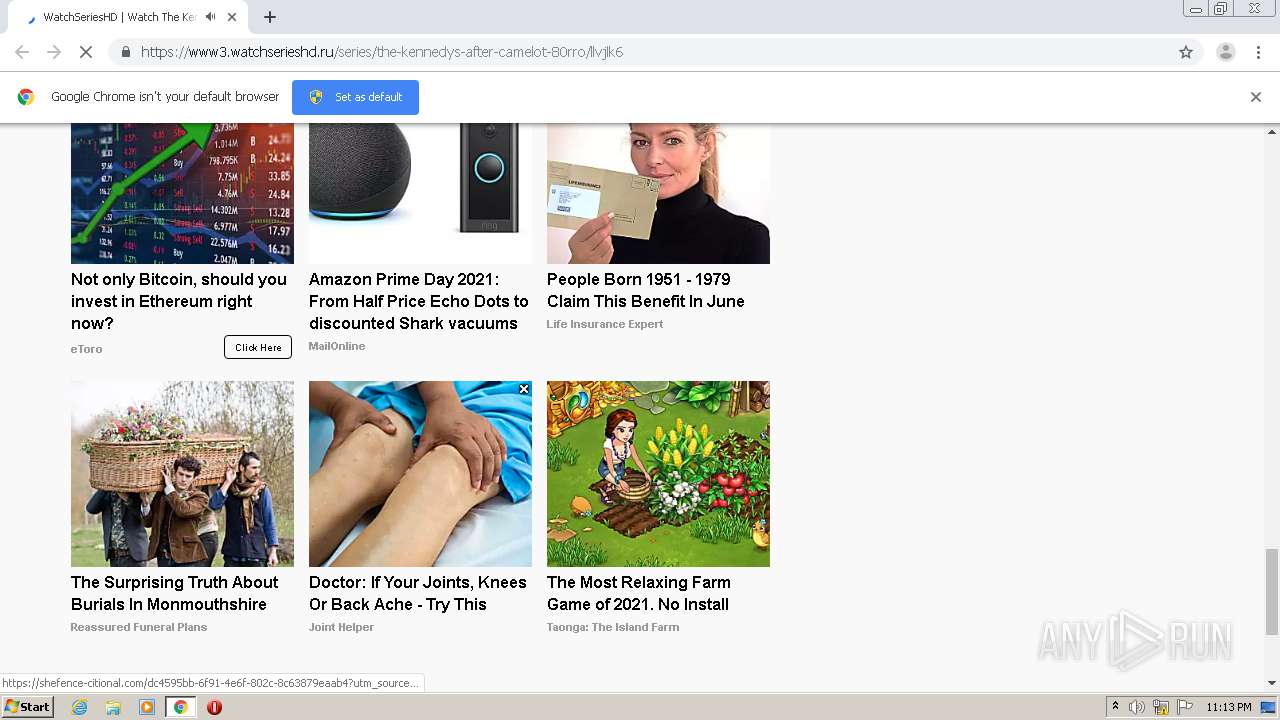
Task: Open 'Most Relaxing Farm Game' headline
Action: (x=639, y=593)
